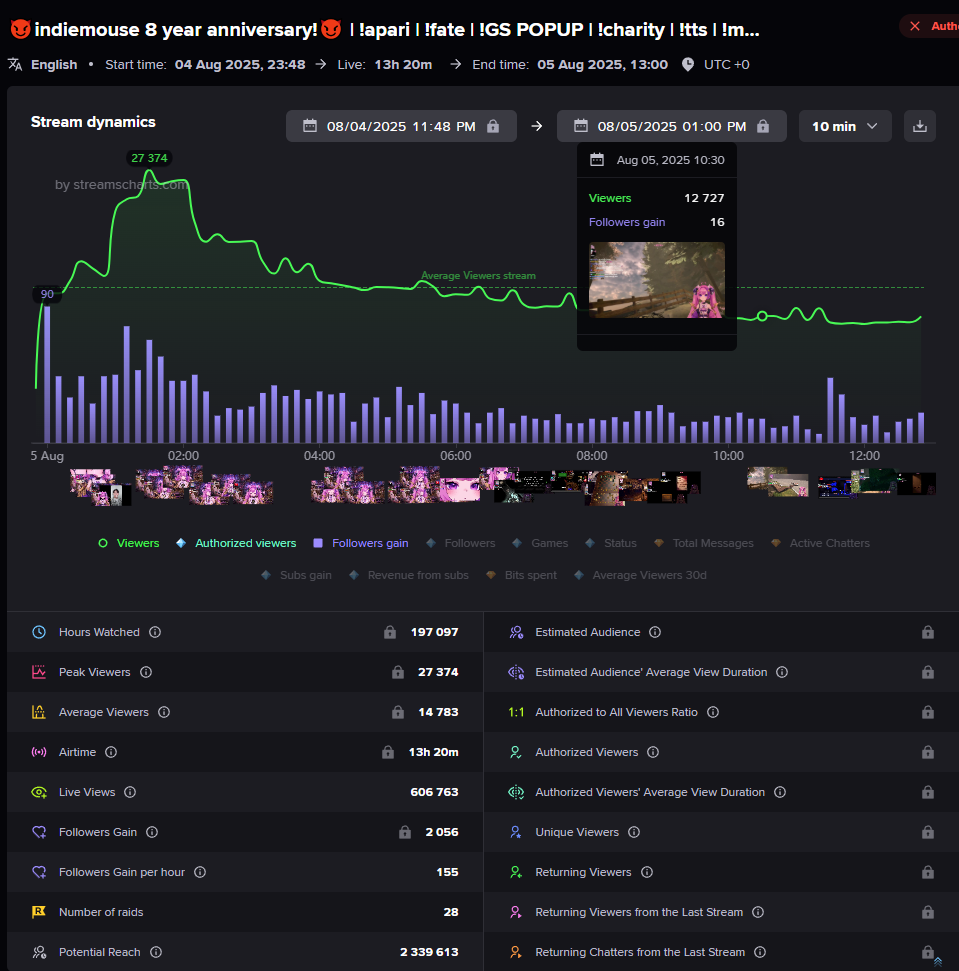Click lock icon in Unique Viewers row
The image size is (959, 971).
coord(927,832)
